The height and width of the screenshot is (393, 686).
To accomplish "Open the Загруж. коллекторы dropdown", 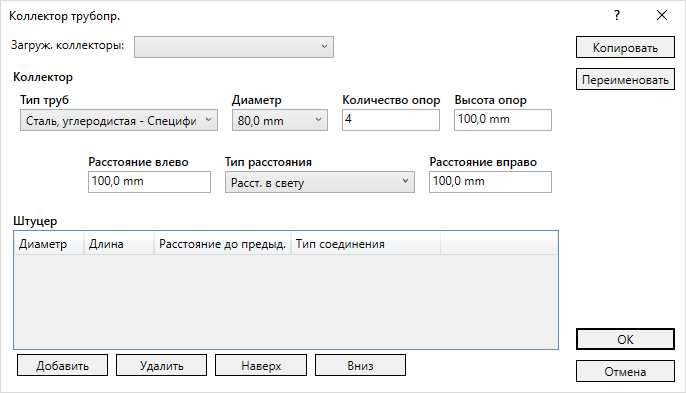I will tap(234, 47).
